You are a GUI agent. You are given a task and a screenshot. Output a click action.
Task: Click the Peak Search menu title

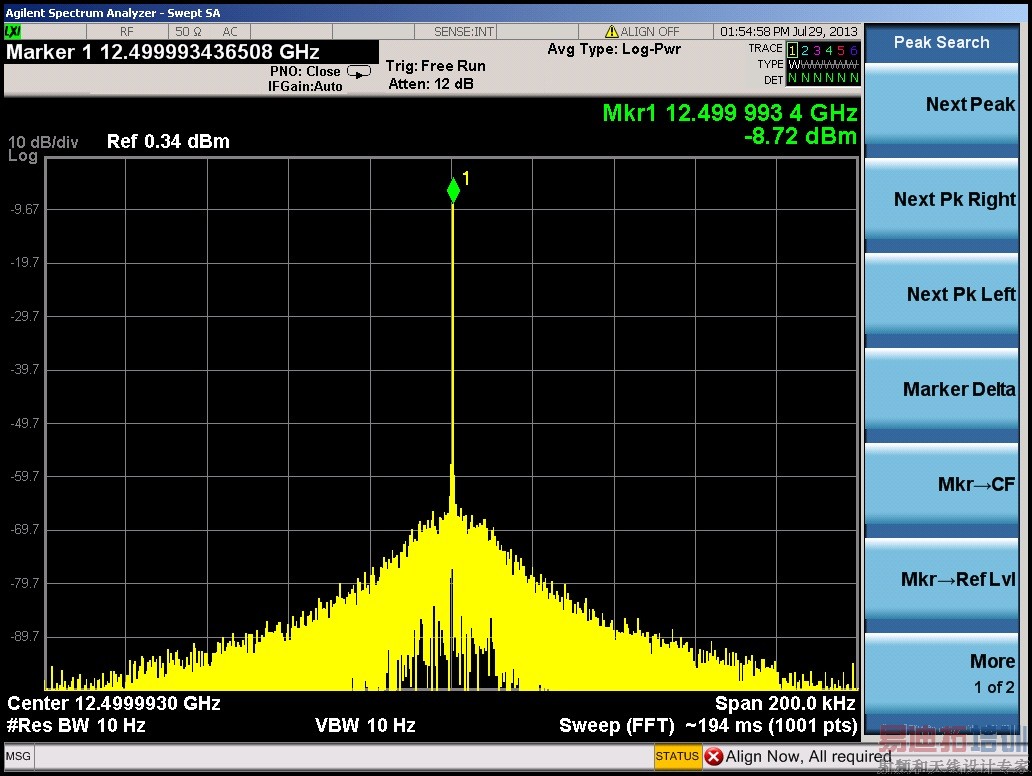[941, 43]
